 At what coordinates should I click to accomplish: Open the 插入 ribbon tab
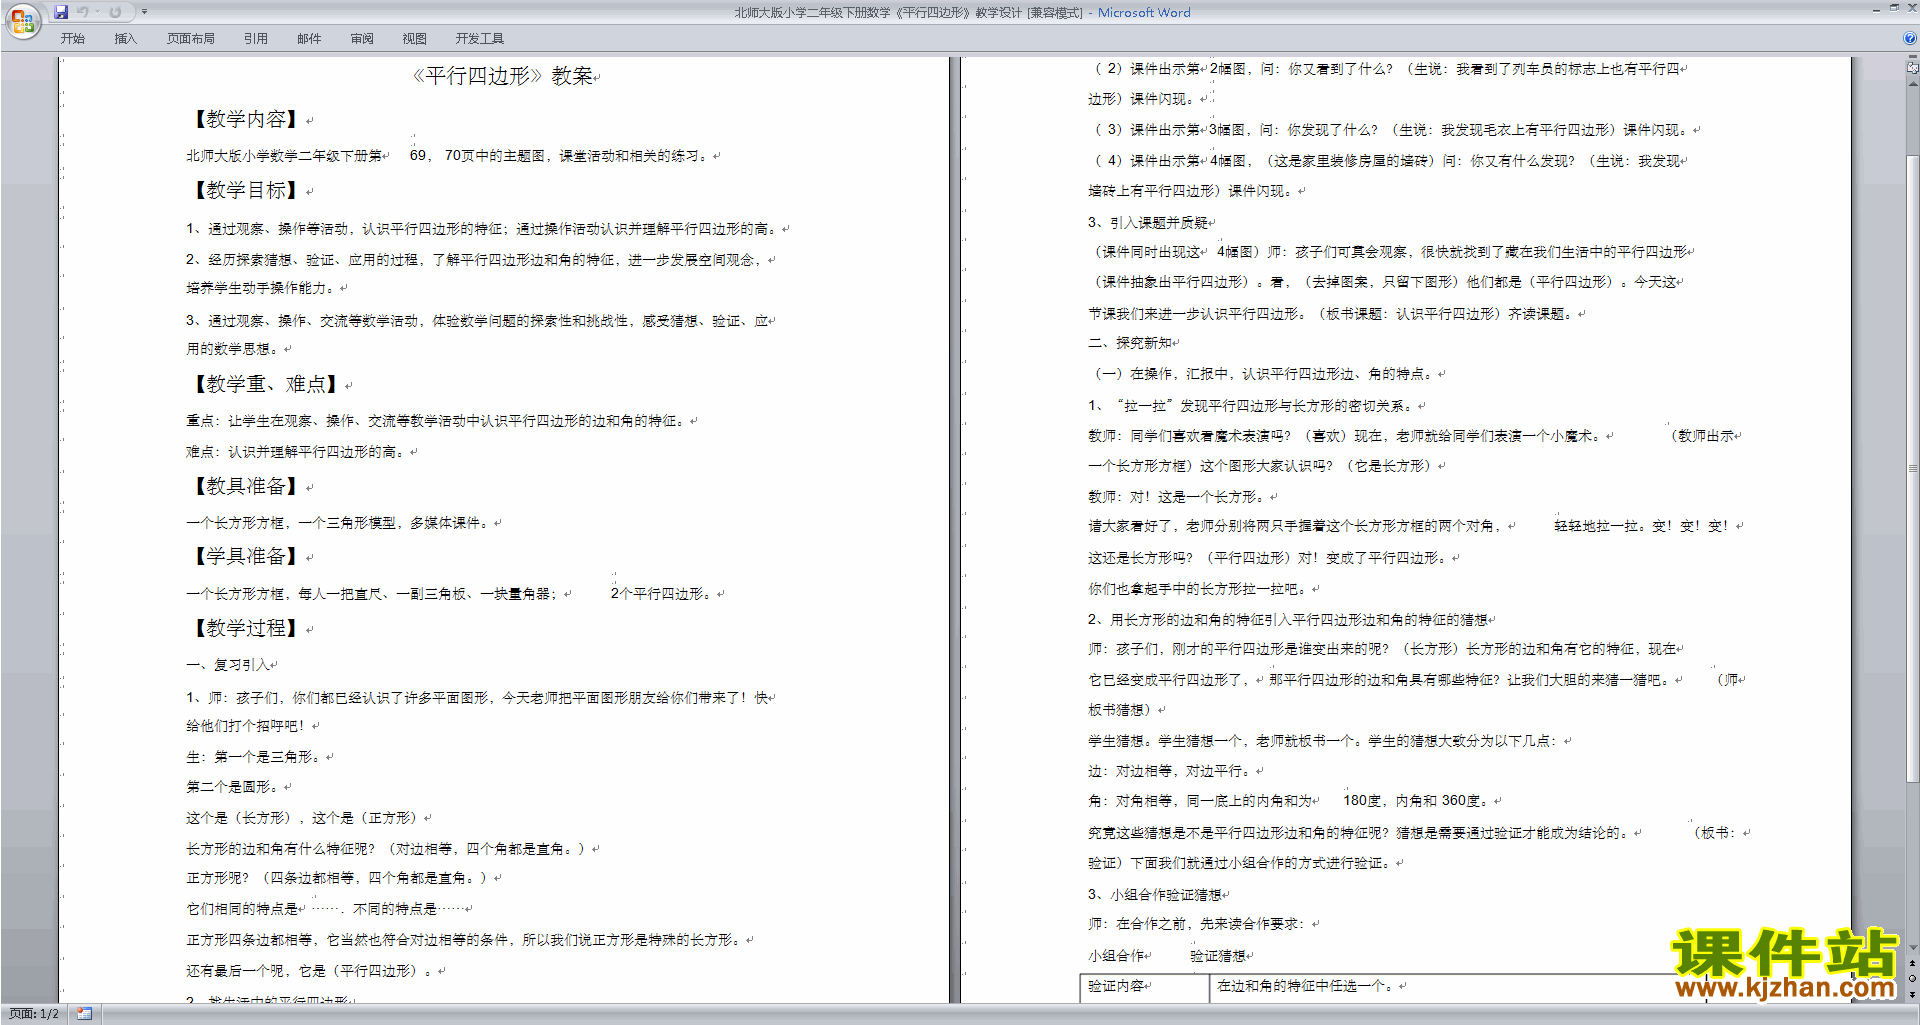point(125,39)
